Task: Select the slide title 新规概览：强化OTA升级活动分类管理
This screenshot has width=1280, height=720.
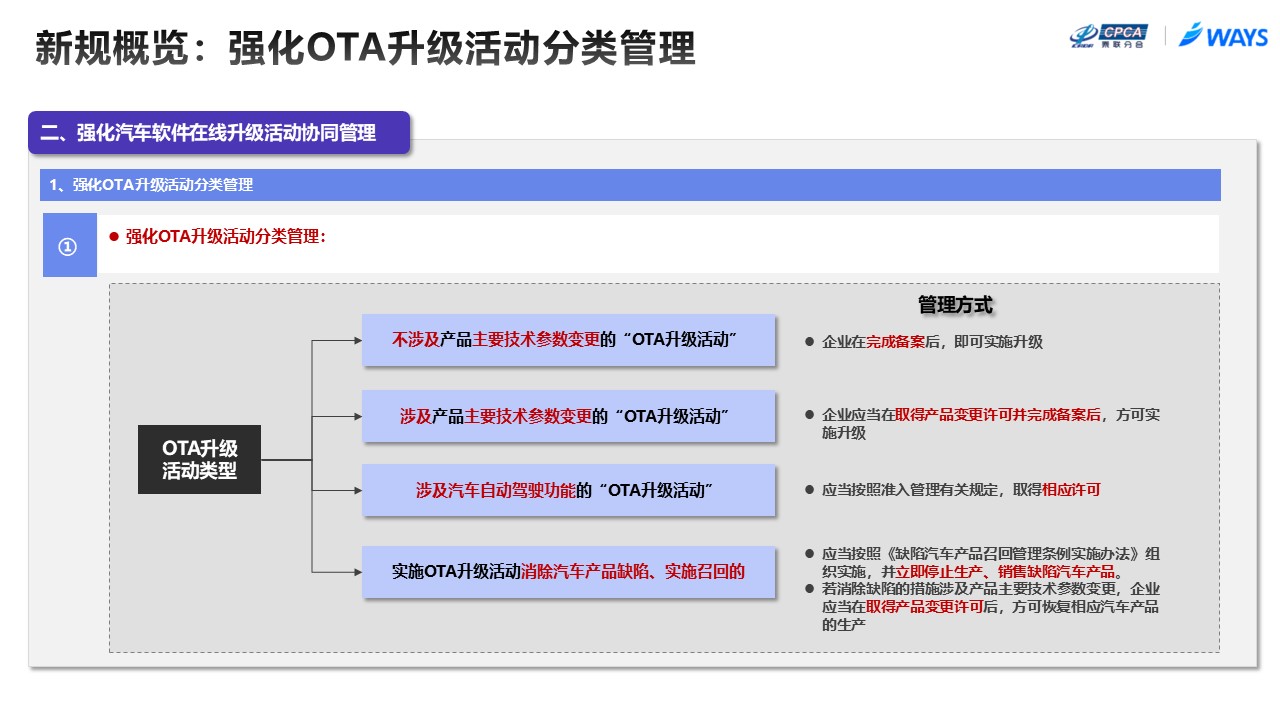Action: (x=365, y=47)
